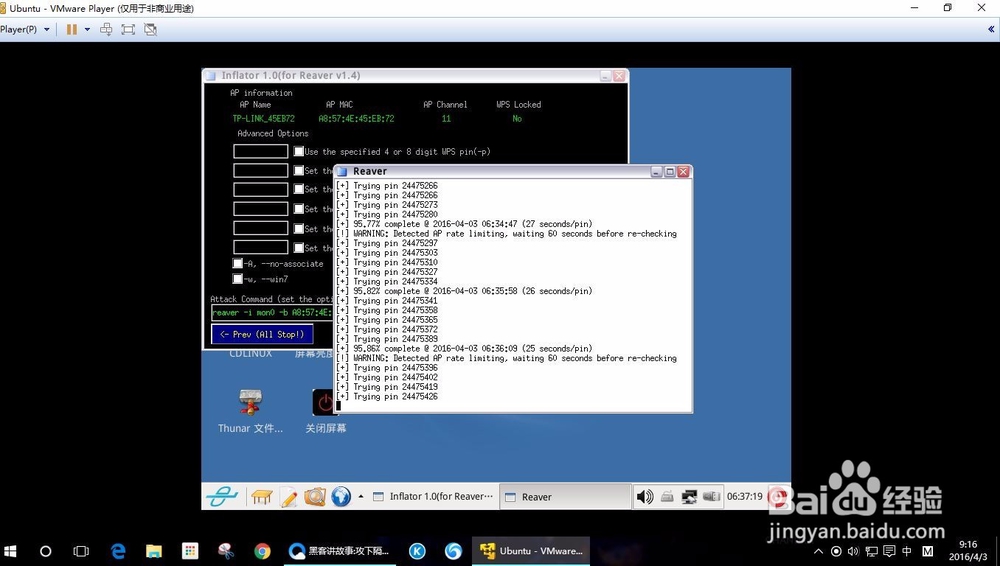Open File Explorer from taskbar

click(154, 551)
